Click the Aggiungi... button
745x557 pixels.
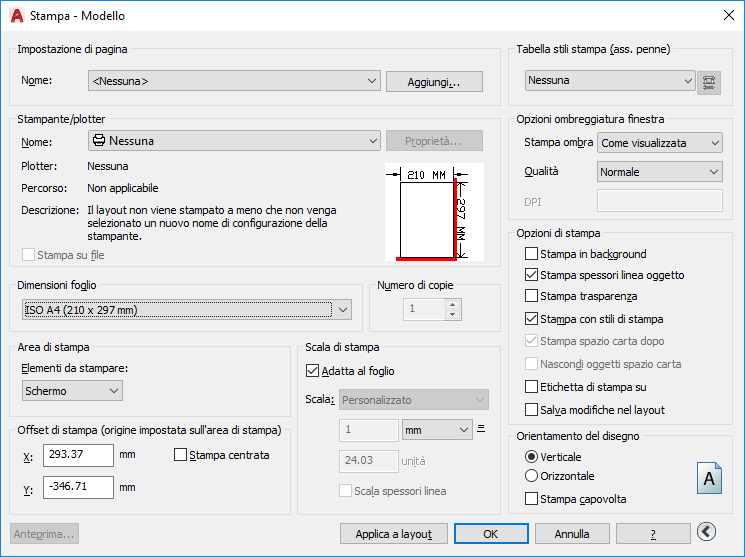(434, 81)
